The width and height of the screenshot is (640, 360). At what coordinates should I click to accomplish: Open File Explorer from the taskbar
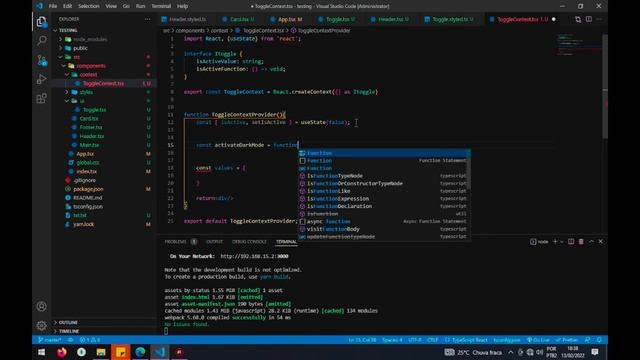coord(101,352)
